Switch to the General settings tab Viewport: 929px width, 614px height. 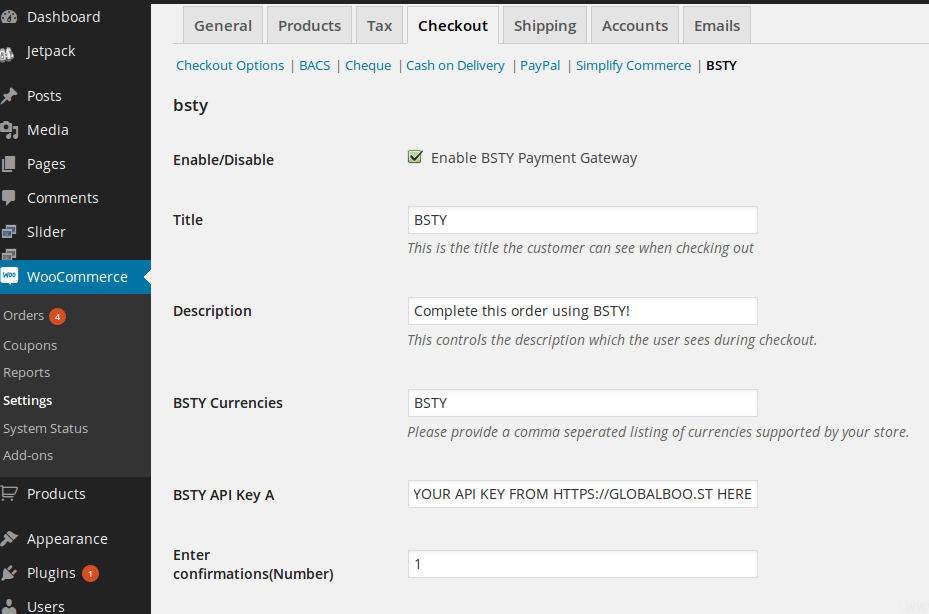pyautogui.click(x=223, y=25)
